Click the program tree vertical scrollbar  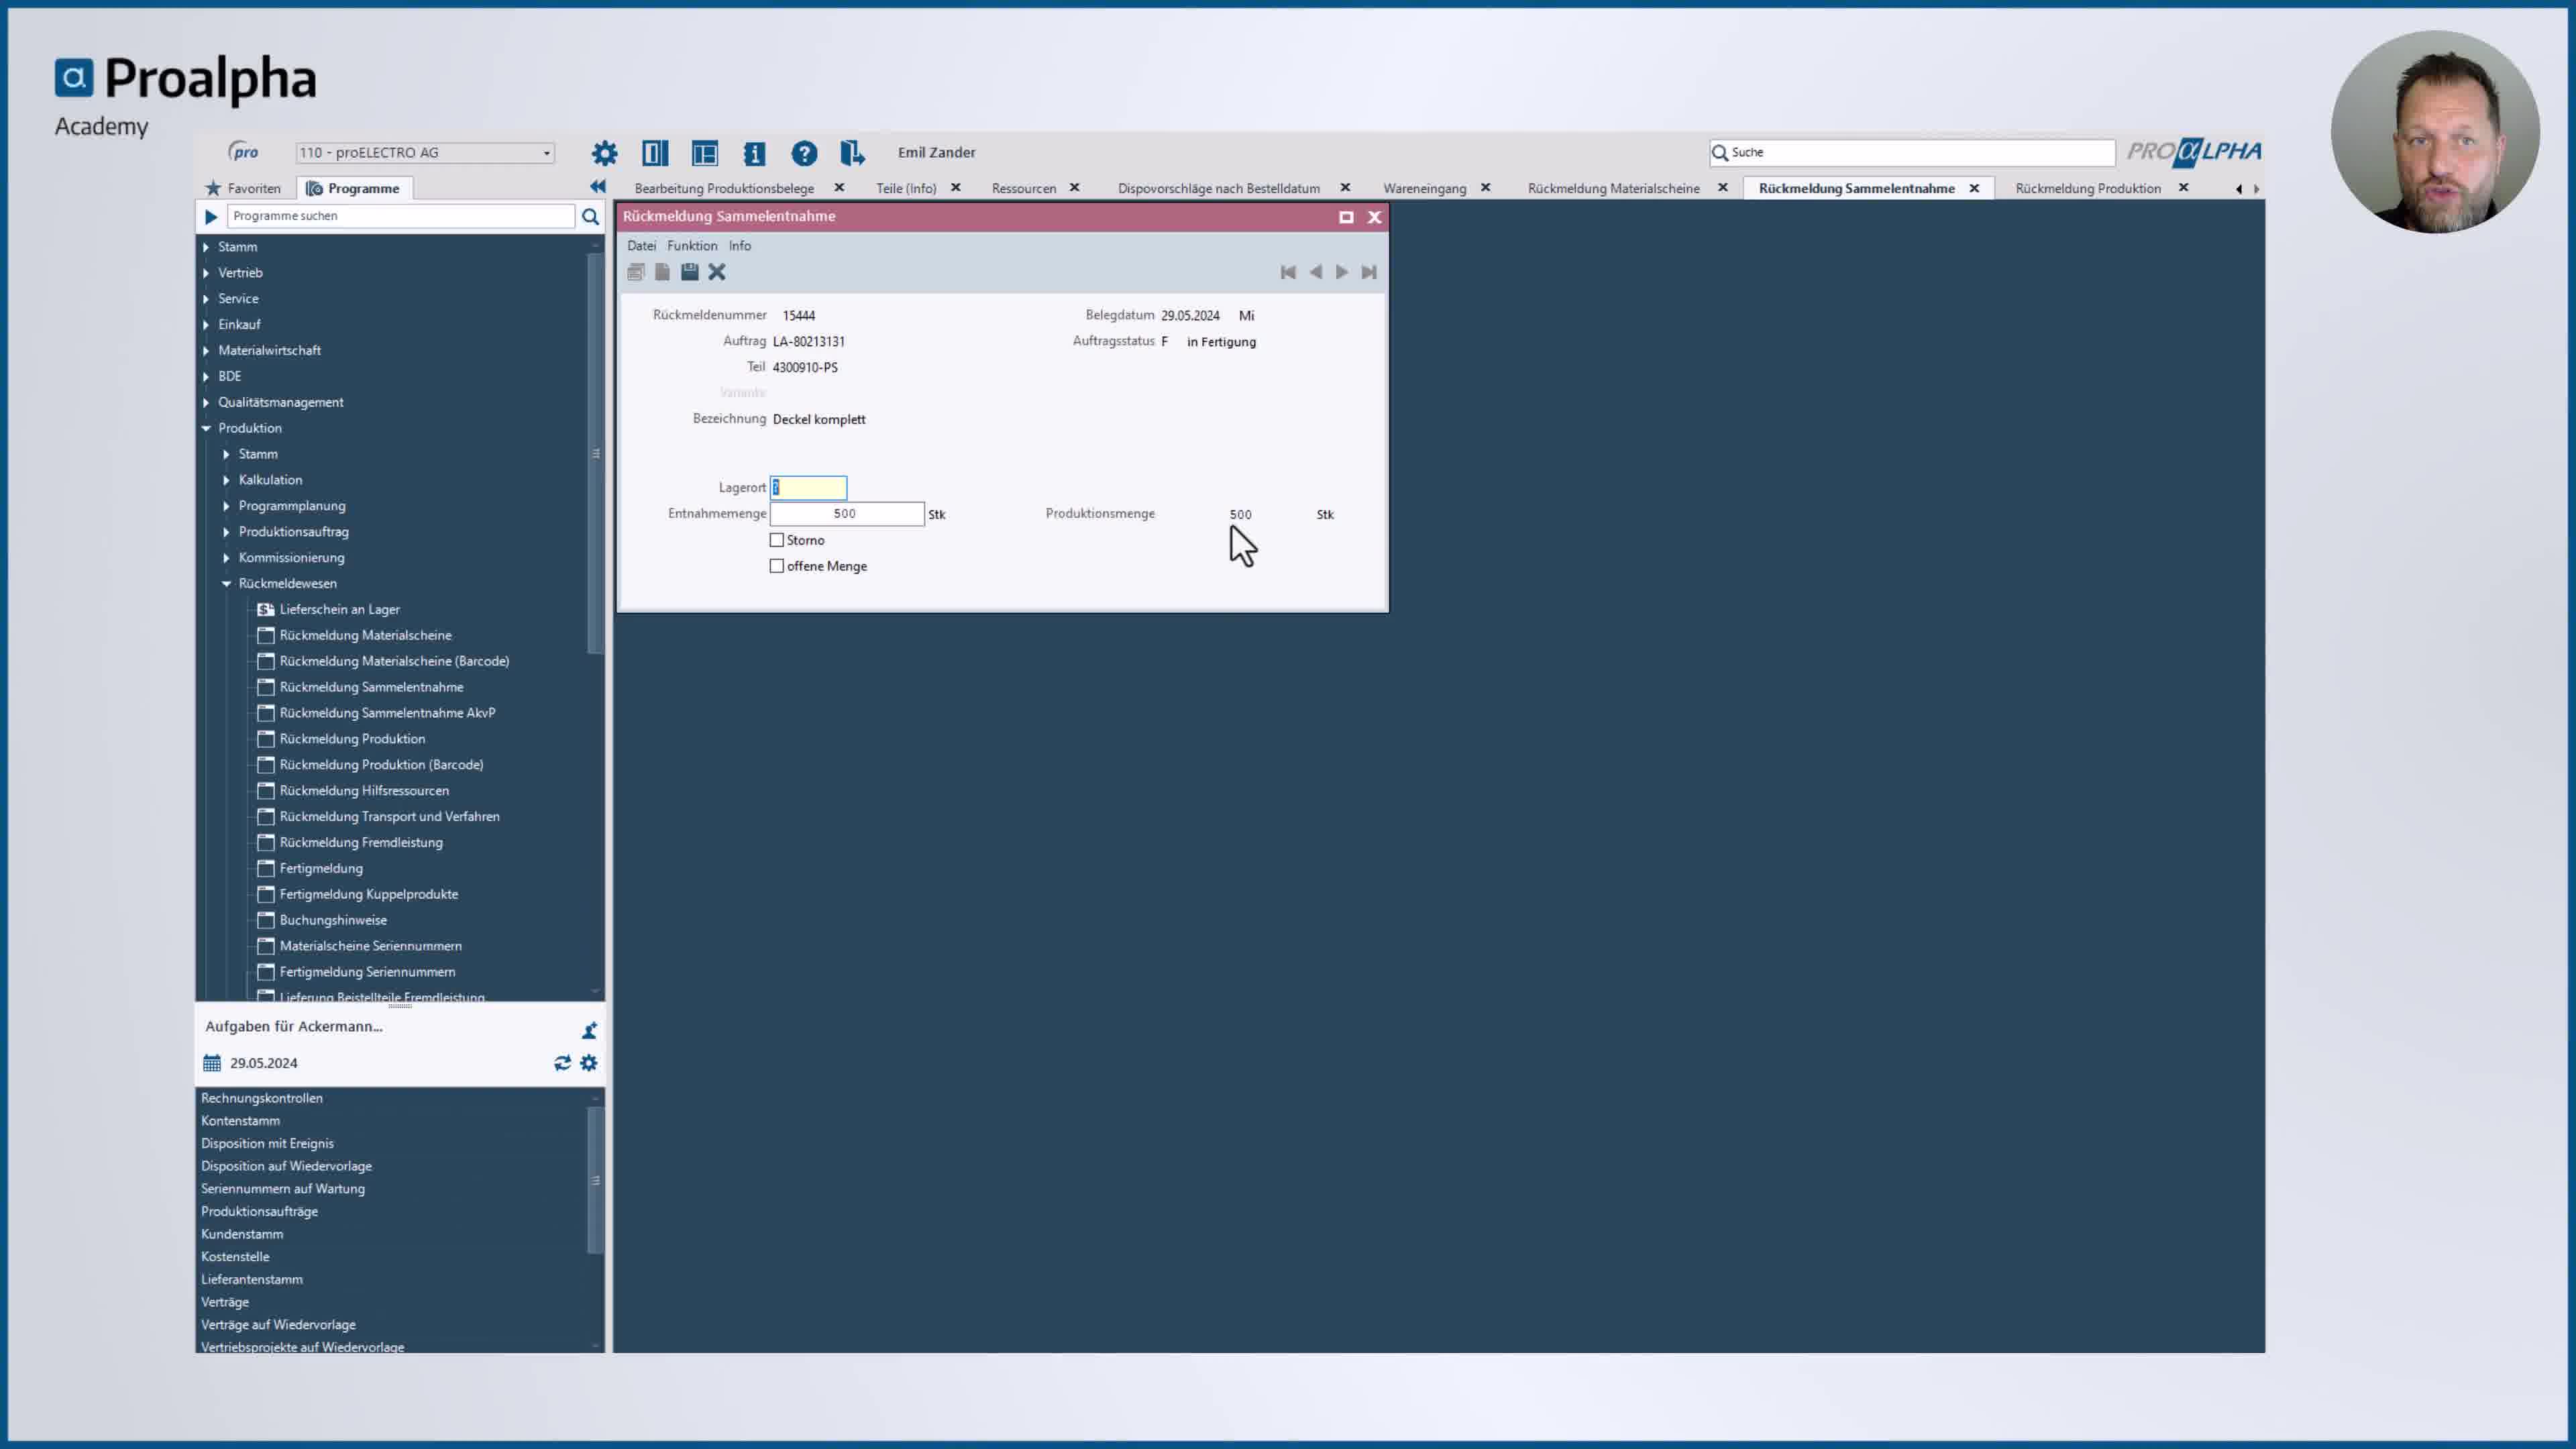pos(596,455)
